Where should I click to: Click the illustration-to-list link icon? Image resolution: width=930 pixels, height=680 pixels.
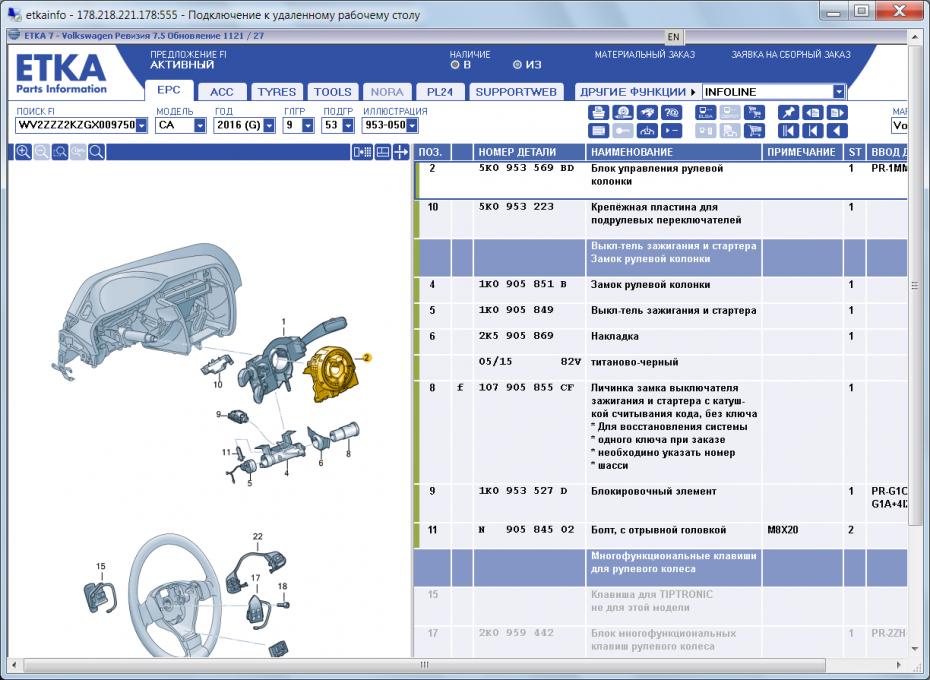coord(362,152)
